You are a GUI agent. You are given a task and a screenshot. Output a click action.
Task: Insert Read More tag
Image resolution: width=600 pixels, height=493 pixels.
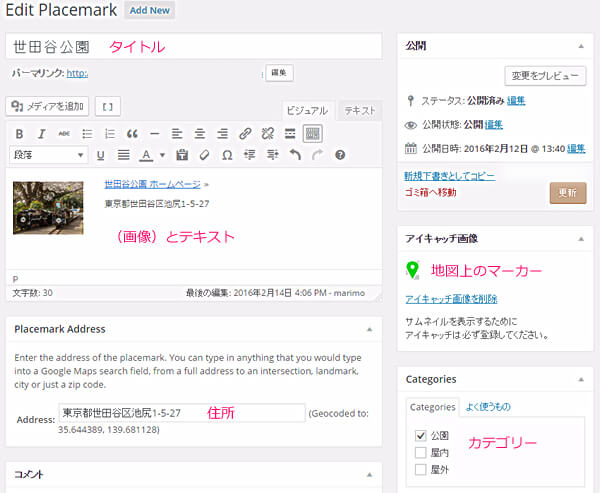coord(290,134)
